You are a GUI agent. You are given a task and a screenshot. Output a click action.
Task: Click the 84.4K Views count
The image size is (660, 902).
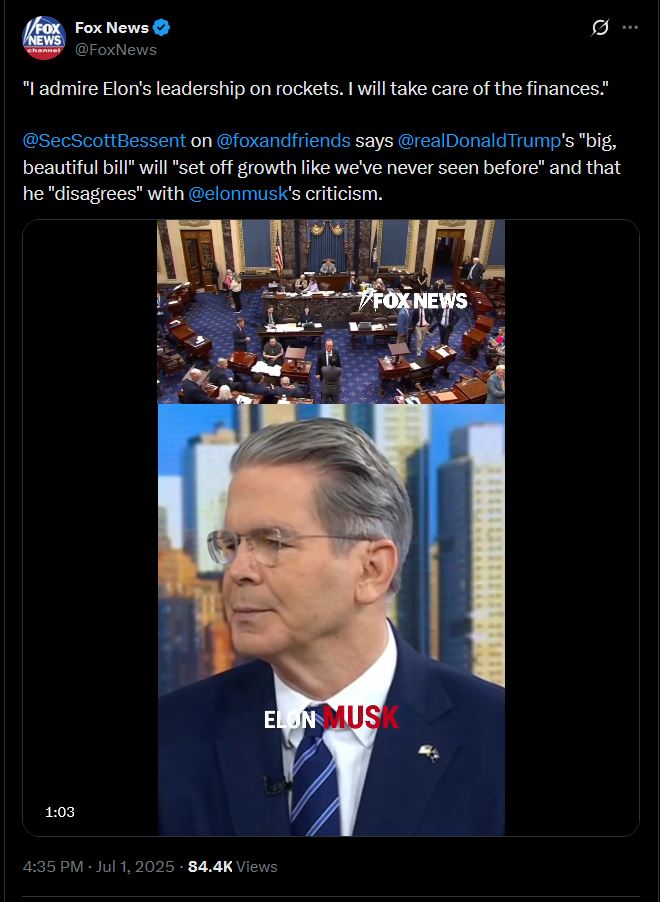tap(232, 866)
